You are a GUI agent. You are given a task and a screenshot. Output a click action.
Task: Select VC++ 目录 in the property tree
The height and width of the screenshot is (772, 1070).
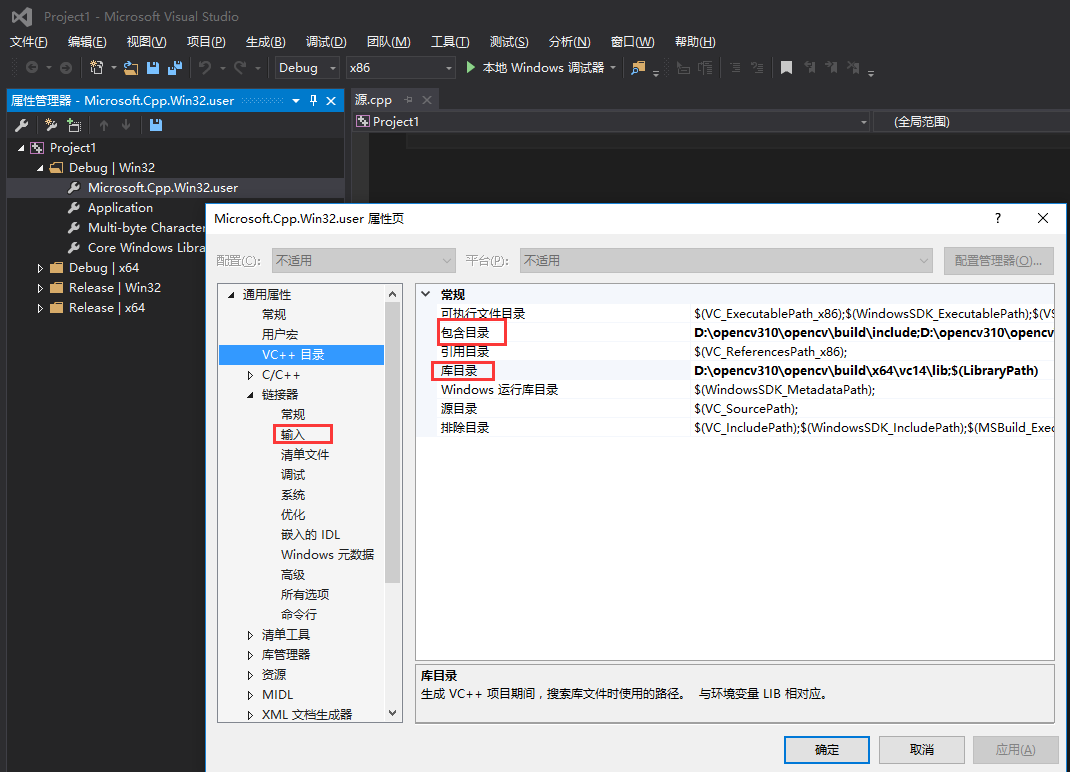pyautogui.click(x=302, y=355)
